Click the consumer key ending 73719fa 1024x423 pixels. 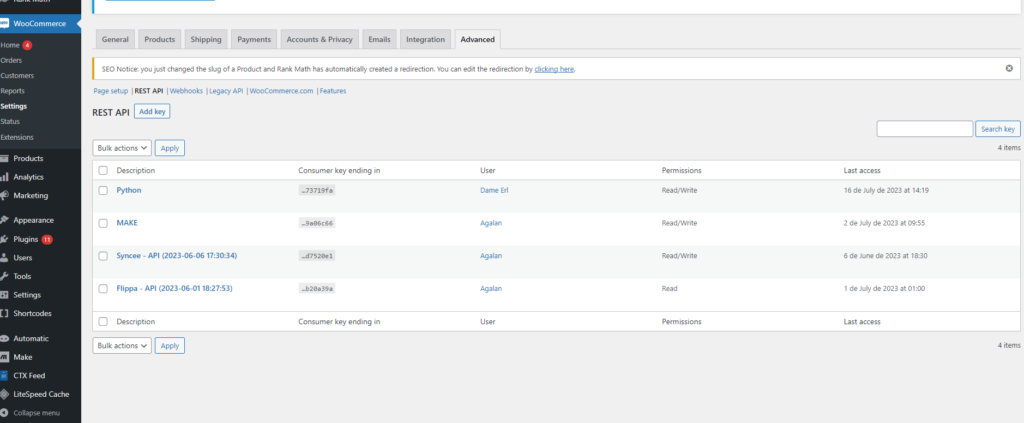pos(317,191)
